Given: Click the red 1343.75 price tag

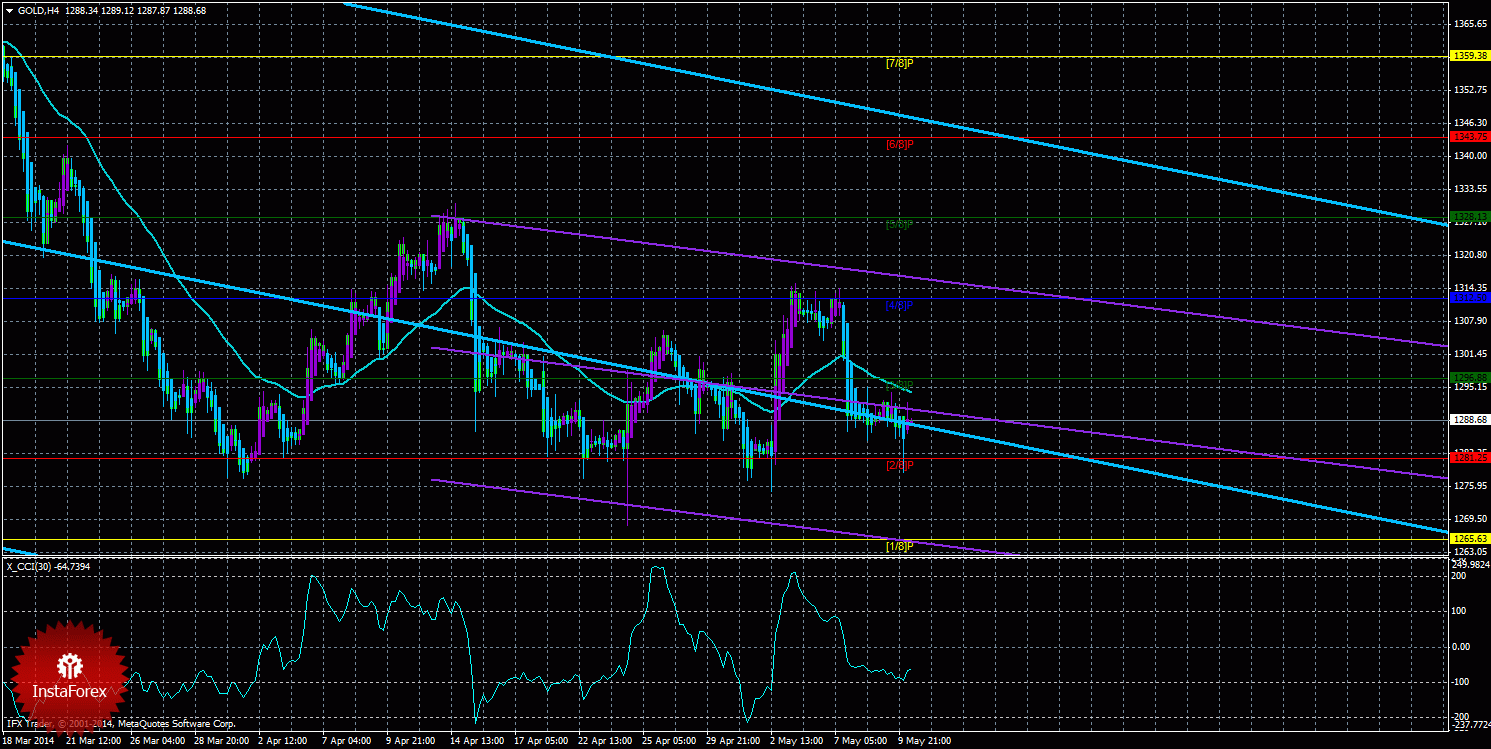Looking at the screenshot, I should point(1469,136).
